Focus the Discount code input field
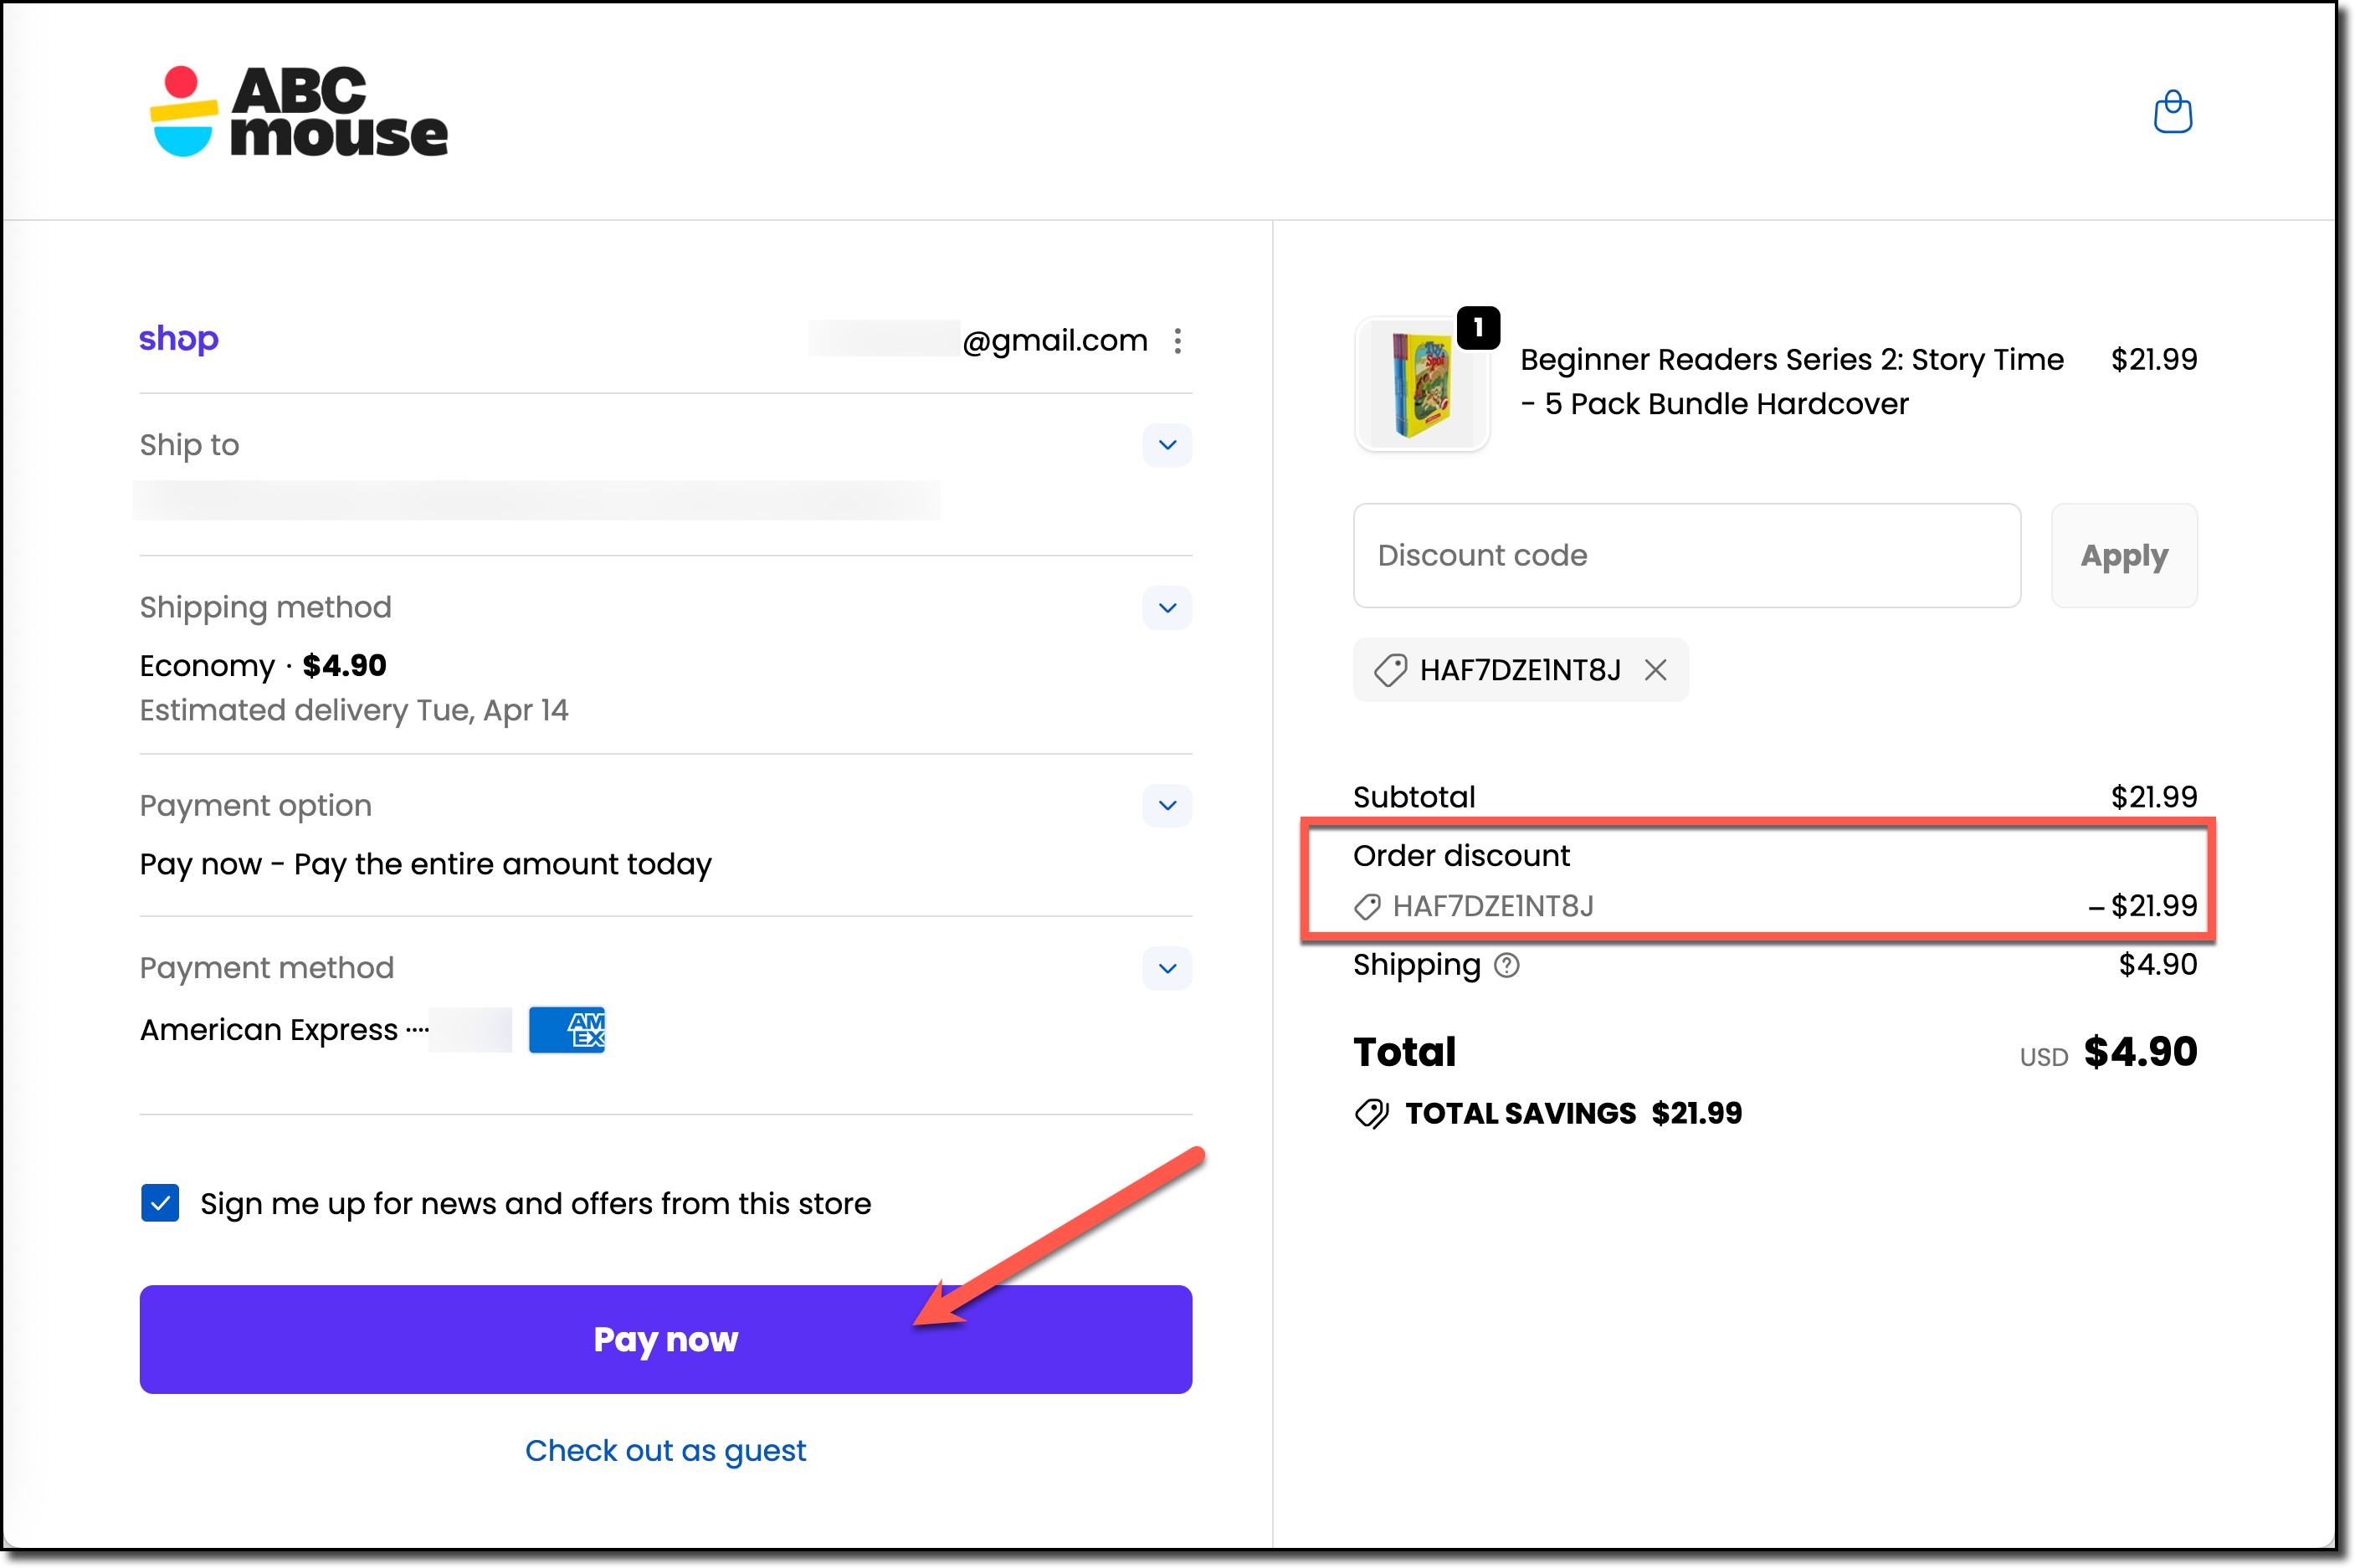Viewport: 2355px width, 1568px height. point(1686,555)
